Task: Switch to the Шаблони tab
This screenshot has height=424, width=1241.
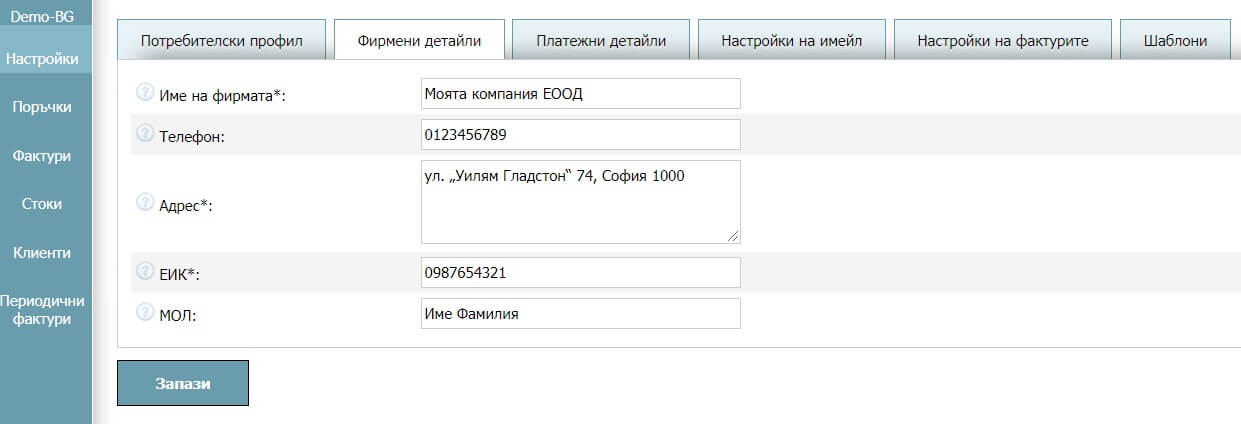Action: 1174,40
